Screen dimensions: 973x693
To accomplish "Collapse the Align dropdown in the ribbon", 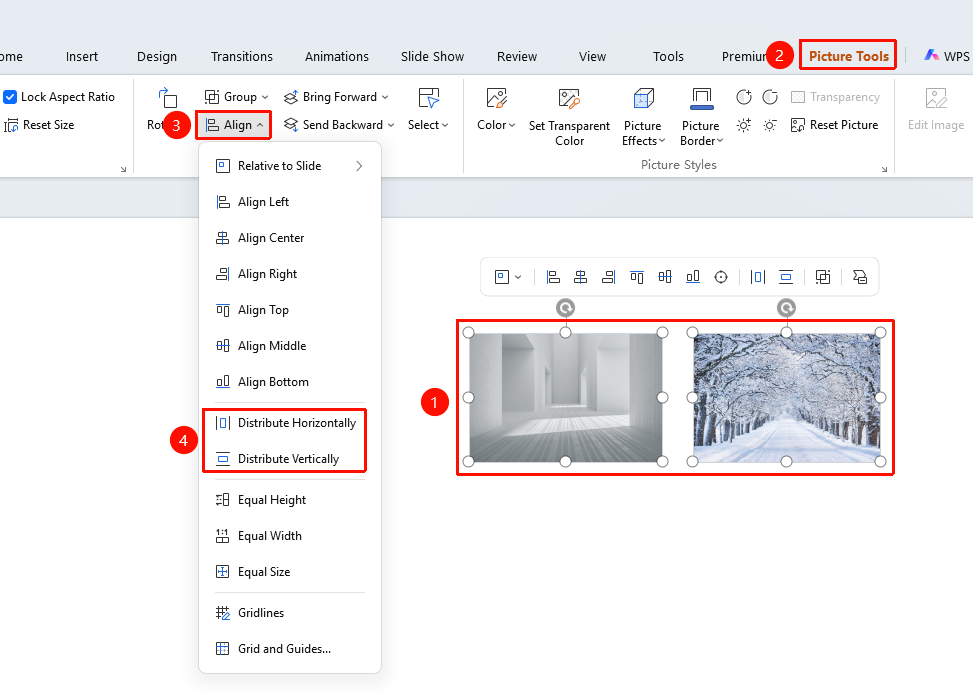I will pyautogui.click(x=234, y=125).
